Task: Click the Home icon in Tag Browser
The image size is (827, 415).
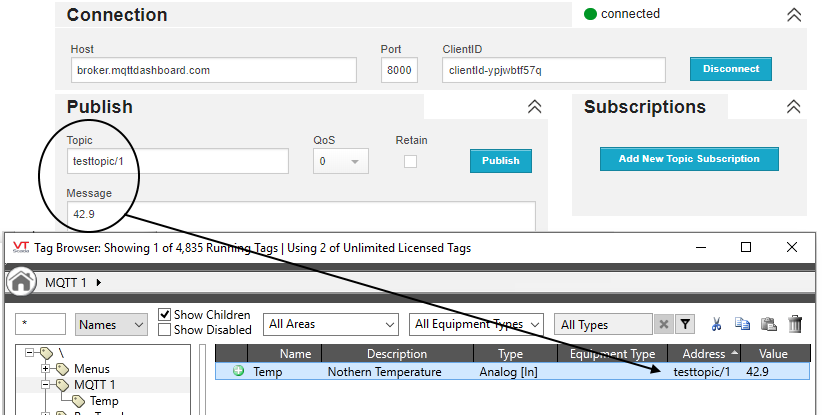Action: [21, 283]
